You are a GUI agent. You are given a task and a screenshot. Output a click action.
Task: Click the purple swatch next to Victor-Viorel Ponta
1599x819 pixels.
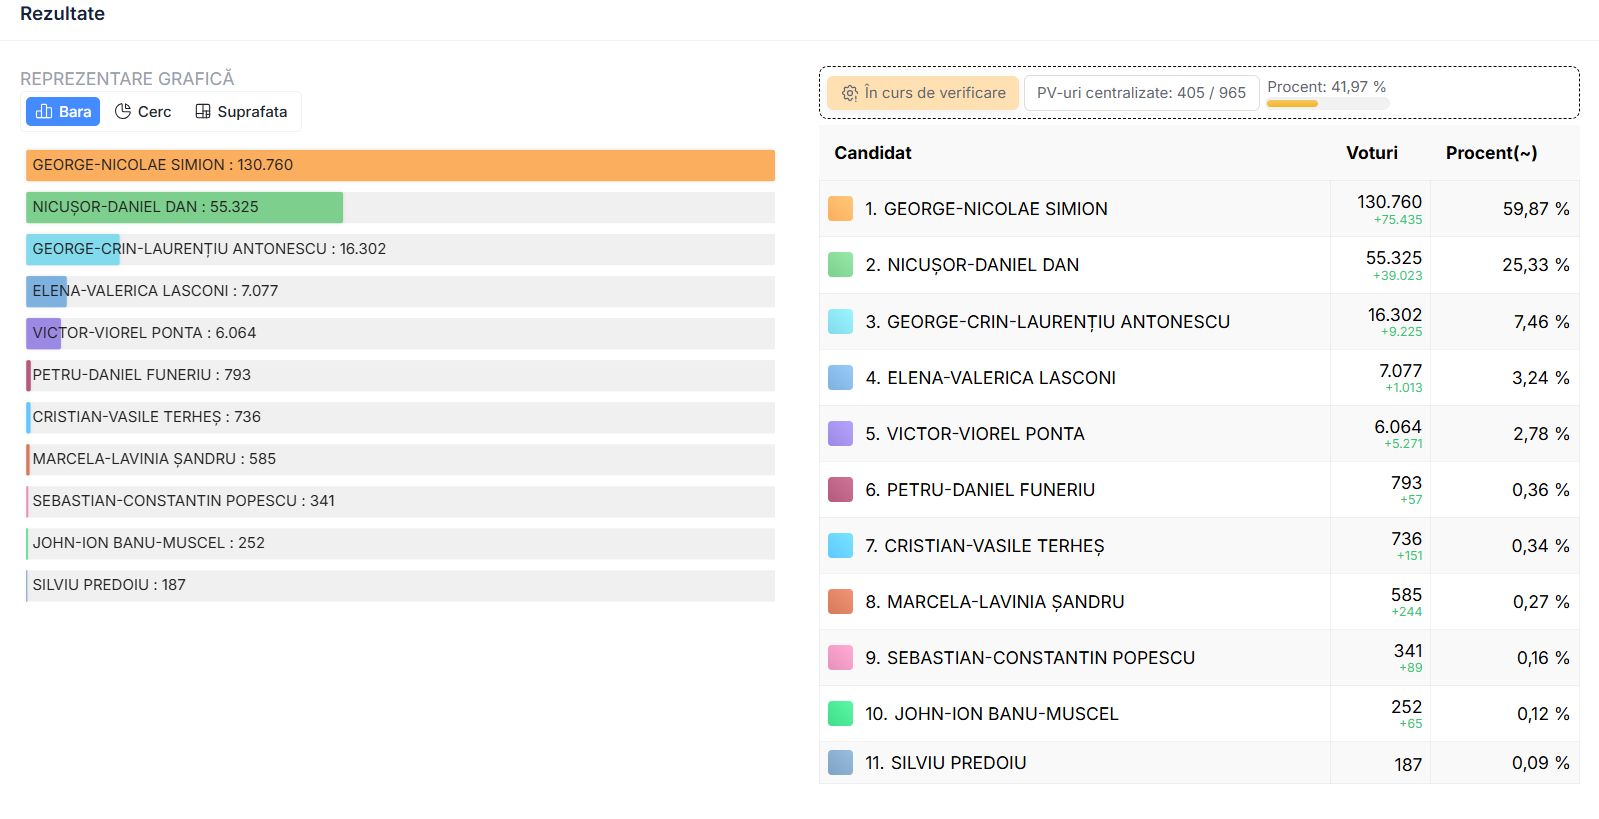[x=841, y=434]
